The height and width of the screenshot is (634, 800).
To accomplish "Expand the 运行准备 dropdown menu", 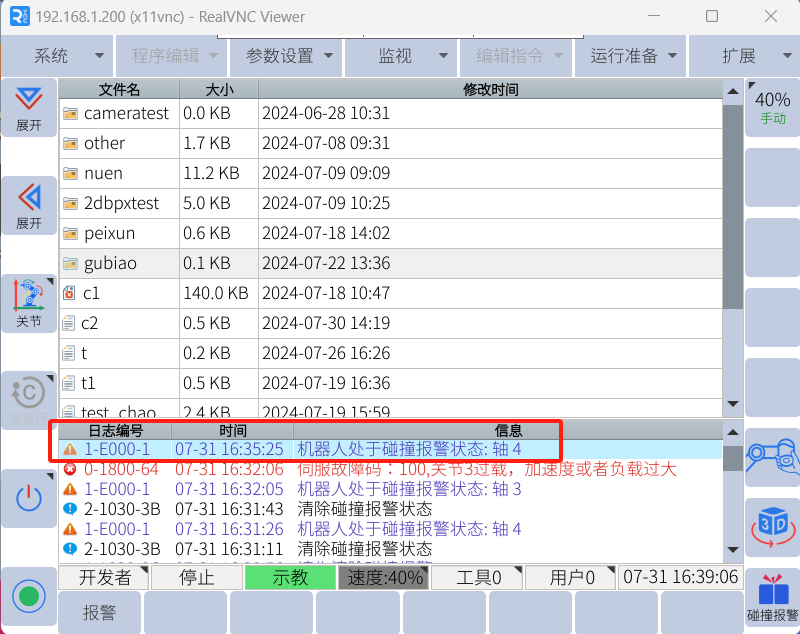I will (632, 56).
